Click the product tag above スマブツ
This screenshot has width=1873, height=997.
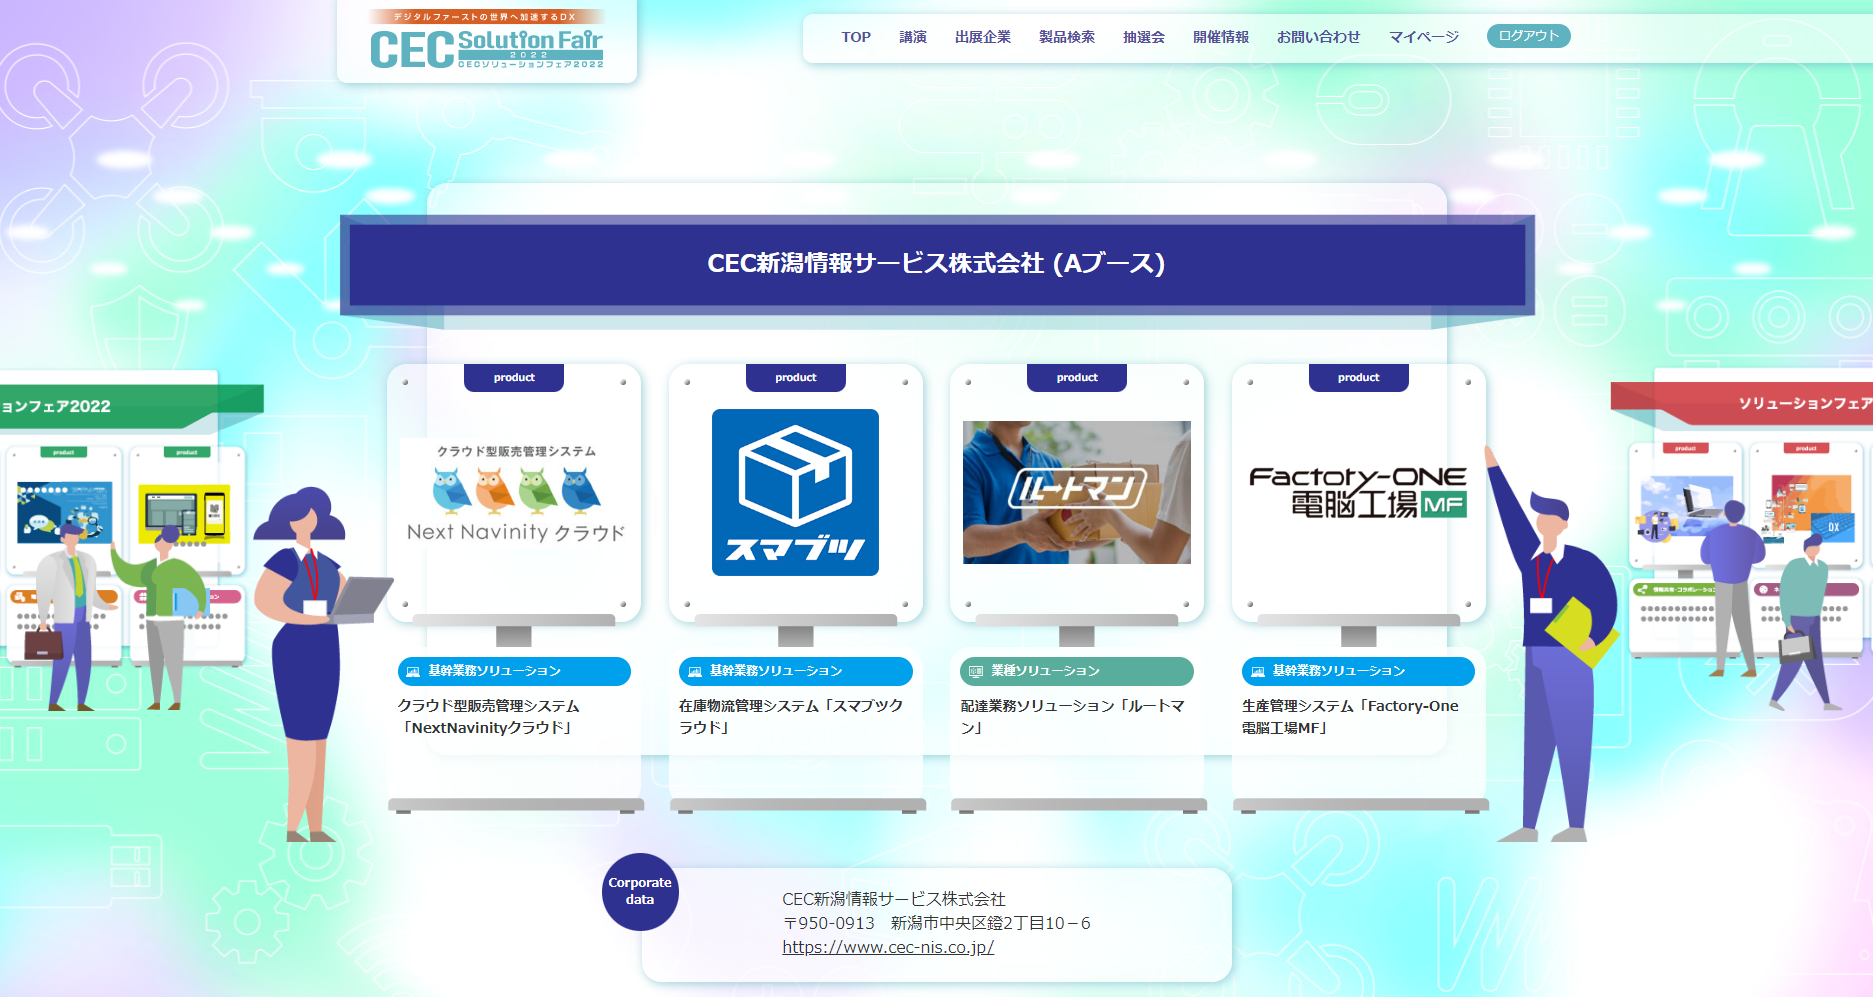pos(796,378)
